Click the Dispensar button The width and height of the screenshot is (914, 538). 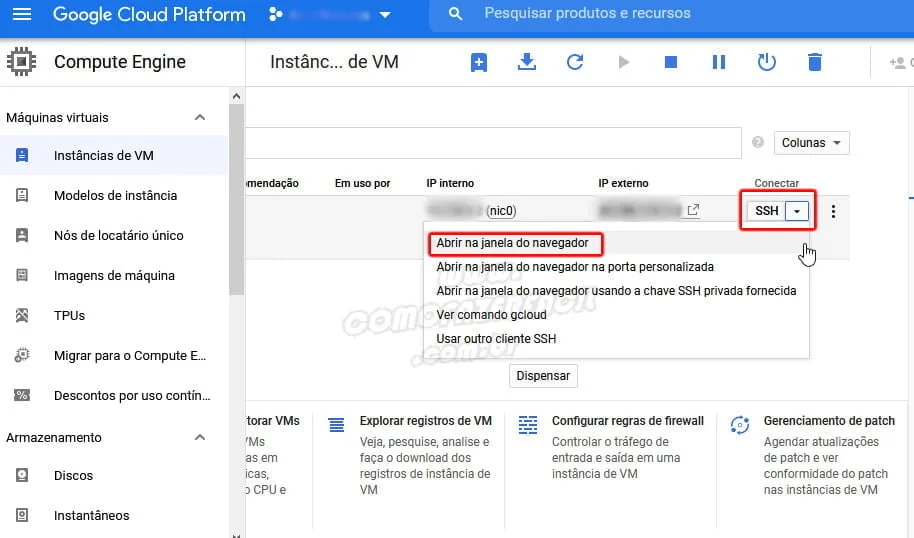click(543, 376)
